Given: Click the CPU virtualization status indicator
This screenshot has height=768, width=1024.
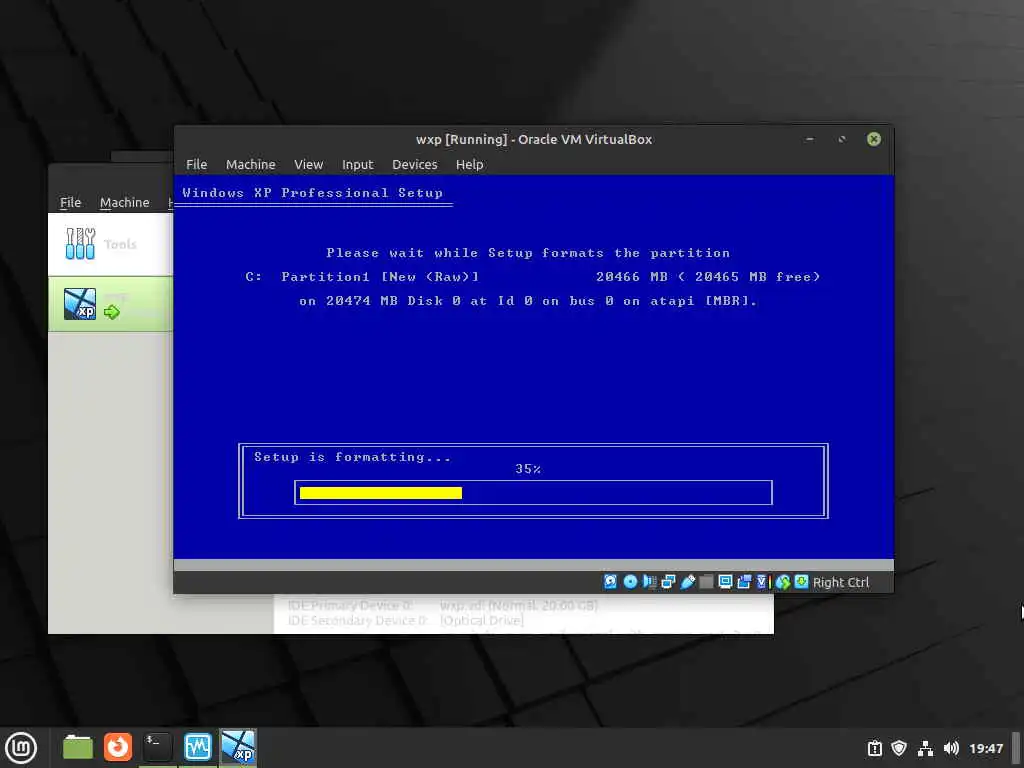Looking at the screenshot, I should tap(762, 581).
